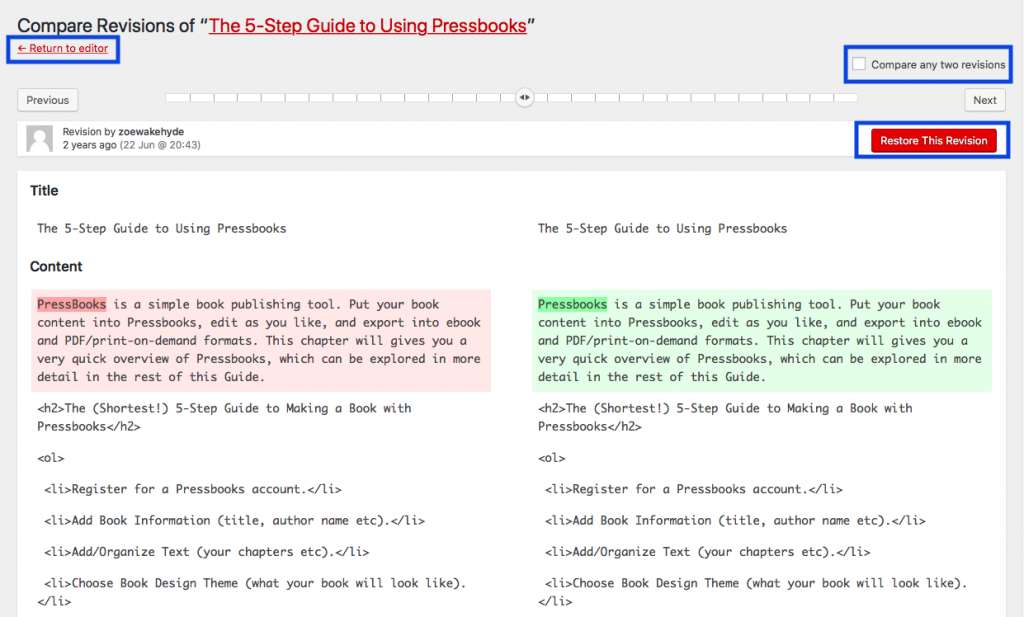Screen dimensions: 1024x617
Task: Click the right arrow on the slider handle
Action: pos(529,97)
